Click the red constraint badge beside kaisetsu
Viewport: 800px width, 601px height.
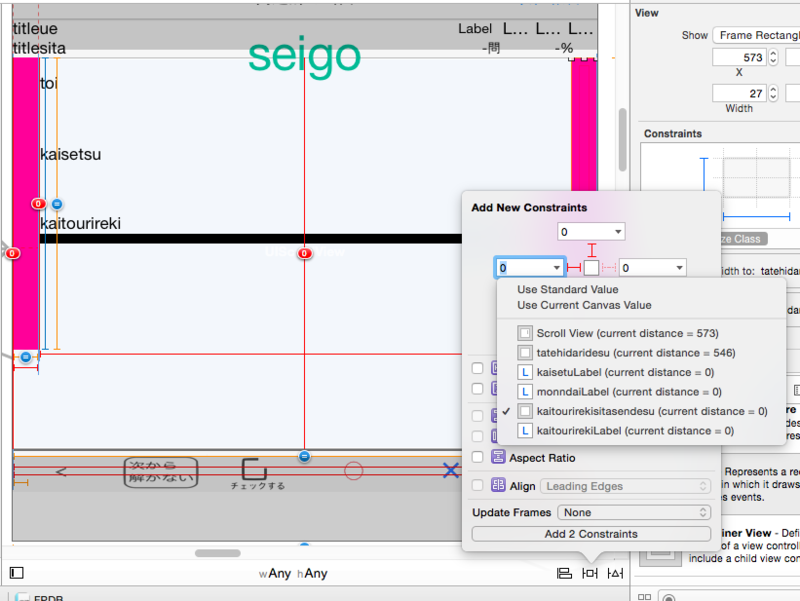[x=38, y=204]
